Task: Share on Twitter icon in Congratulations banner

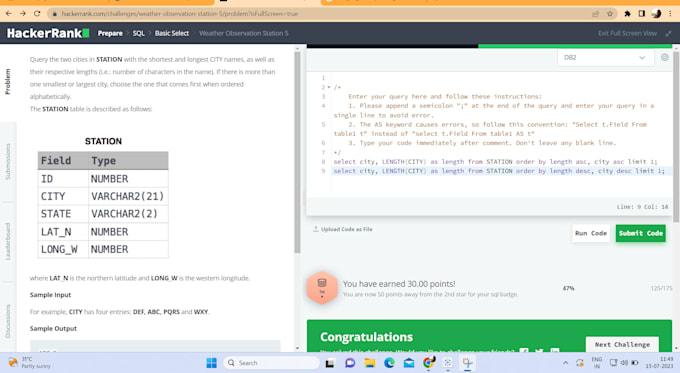Action: pyautogui.click(x=539, y=350)
